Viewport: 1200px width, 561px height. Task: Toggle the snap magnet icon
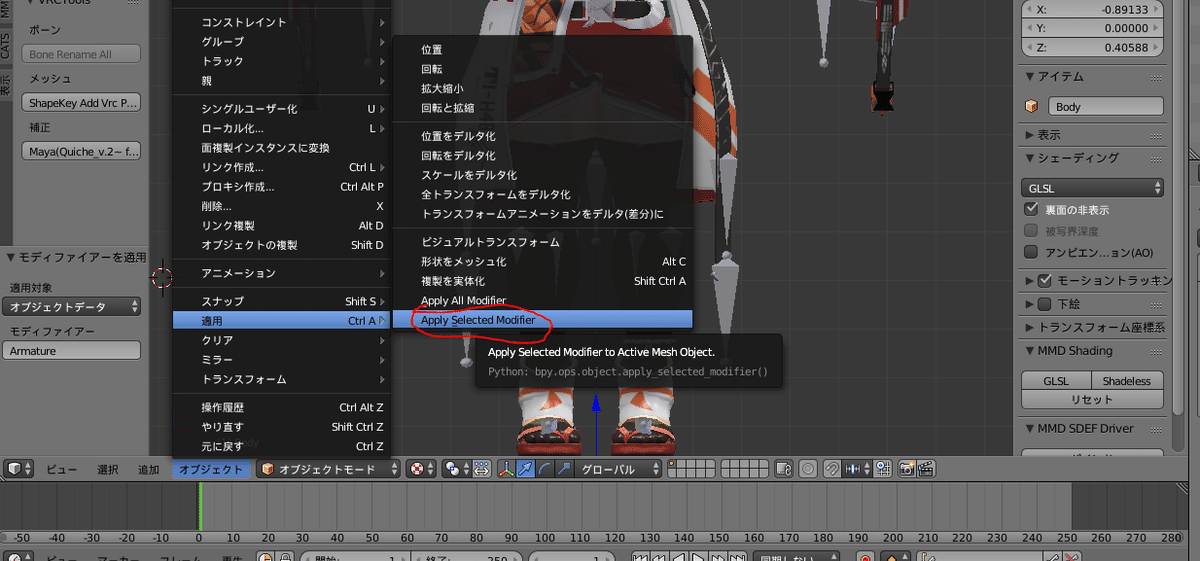[833, 469]
